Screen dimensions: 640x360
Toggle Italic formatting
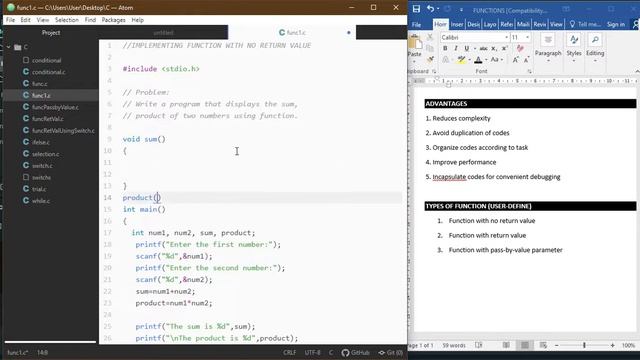coord(456,49)
